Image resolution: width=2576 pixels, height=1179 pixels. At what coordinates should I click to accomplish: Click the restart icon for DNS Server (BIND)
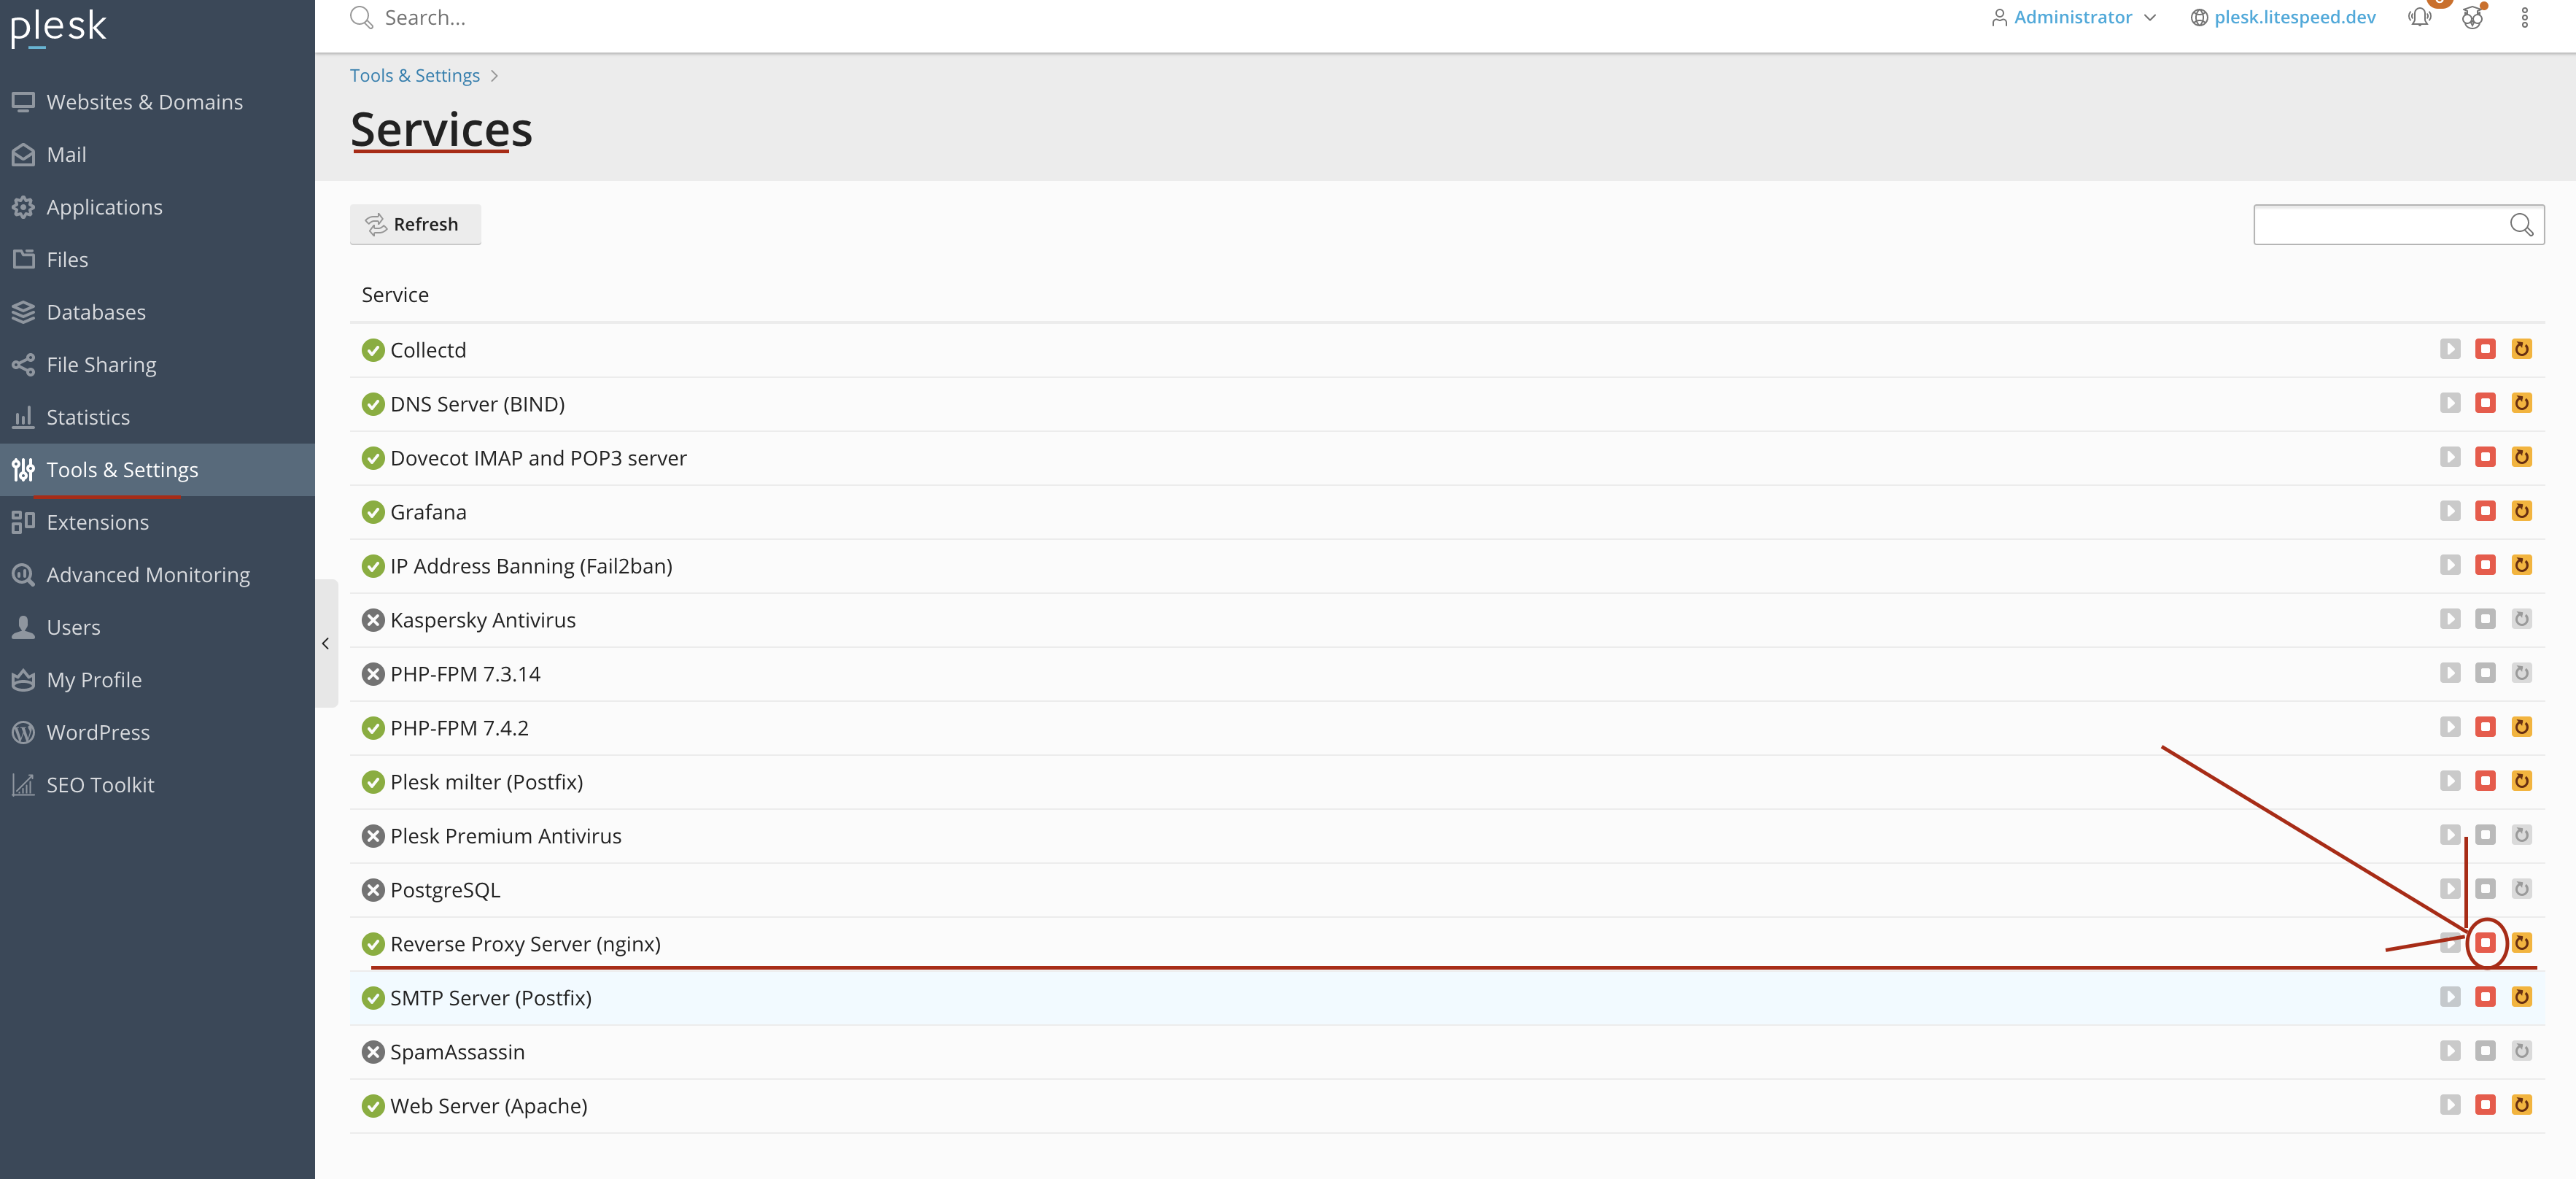tap(2522, 403)
